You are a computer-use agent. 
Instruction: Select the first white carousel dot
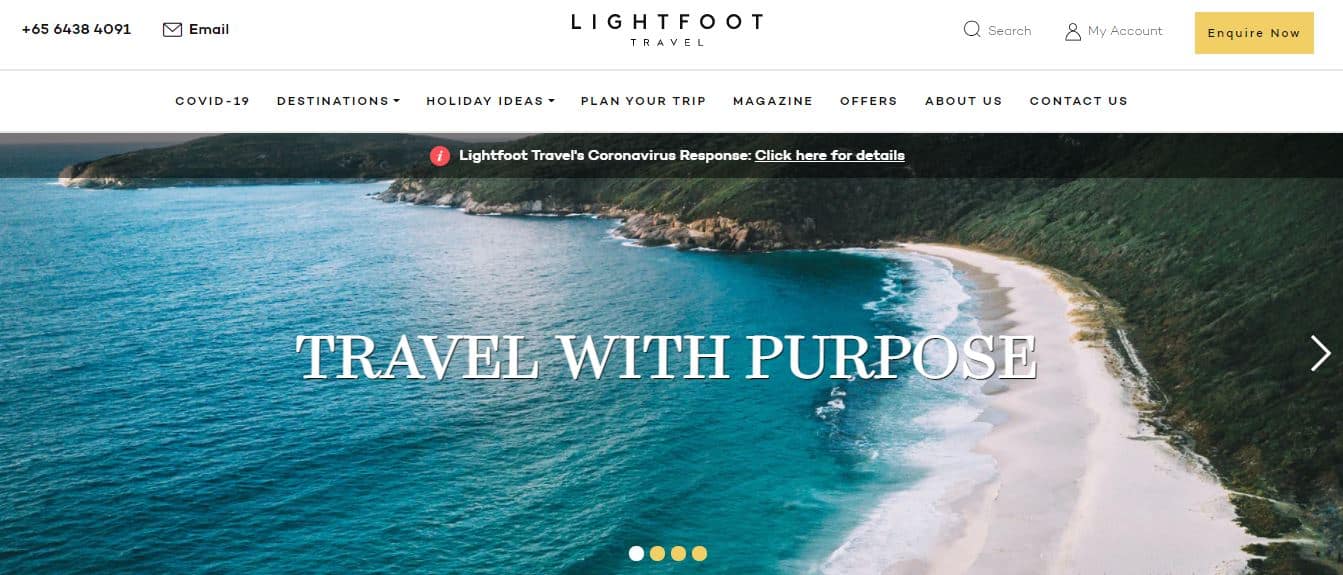click(x=636, y=553)
